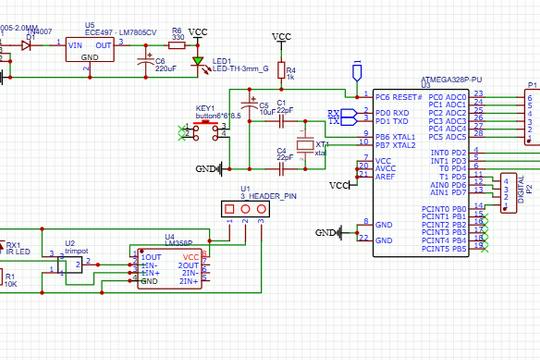Image resolution: width=540 pixels, height=360 pixels.
Task: Click the C6 220uF capacitor symbol
Action: click(146, 62)
